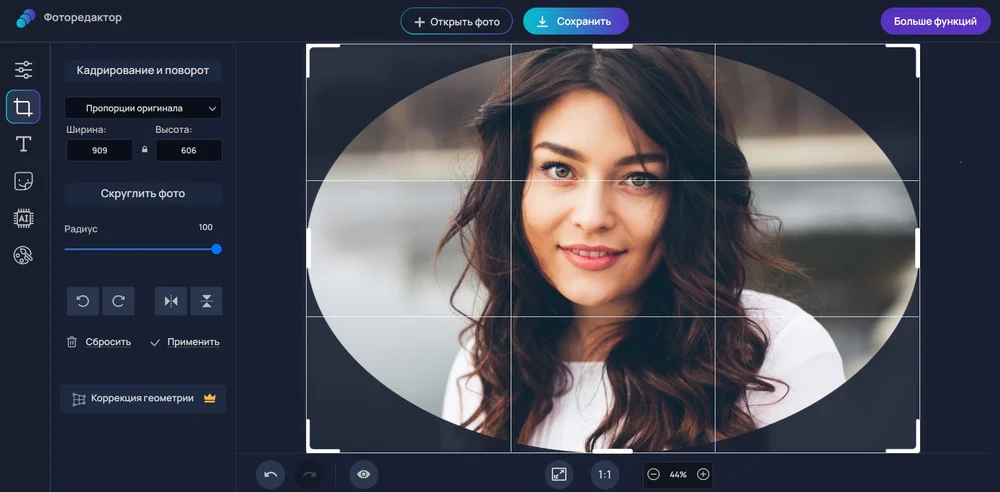Open the Stickers panel
This screenshot has height=492, width=1000.
(x=24, y=181)
